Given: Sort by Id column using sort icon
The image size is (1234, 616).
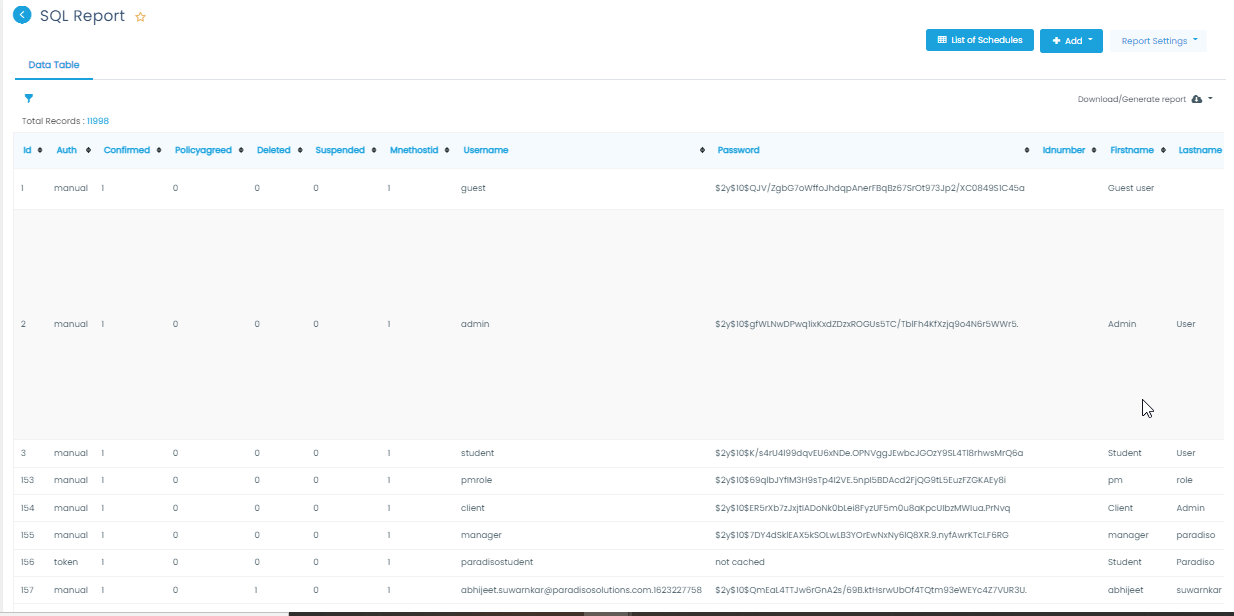Looking at the screenshot, I should 39,150.
